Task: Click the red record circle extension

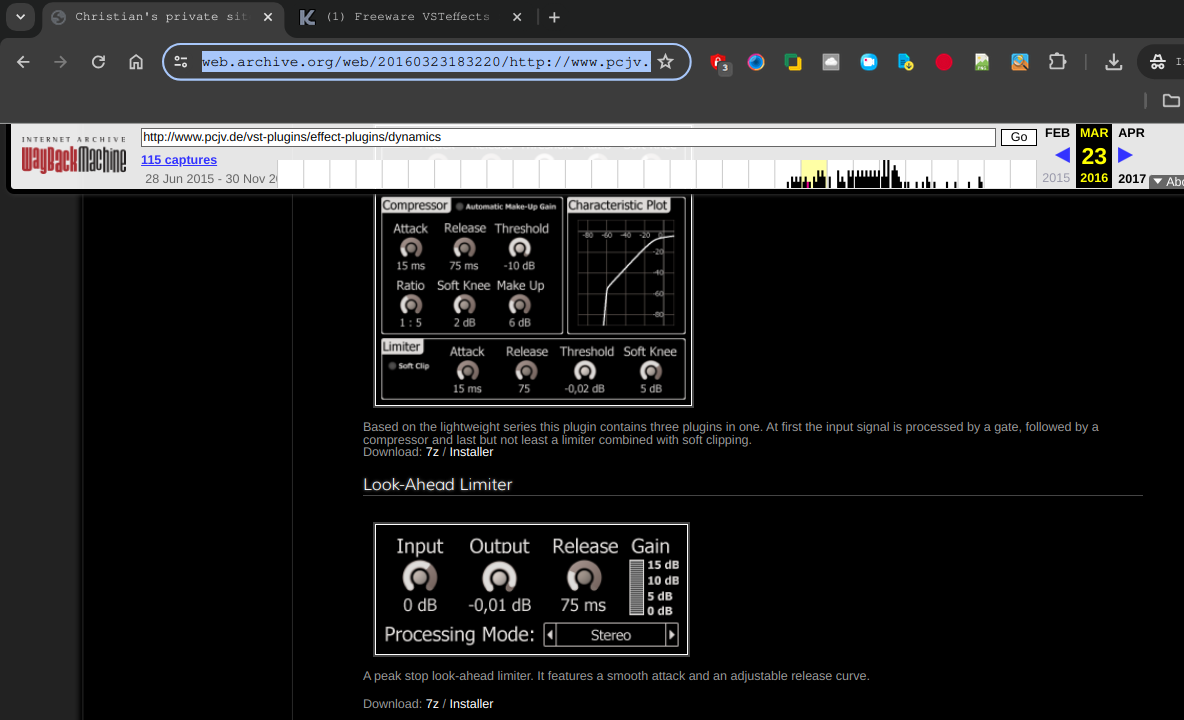Action: click(x=944, y=62)
